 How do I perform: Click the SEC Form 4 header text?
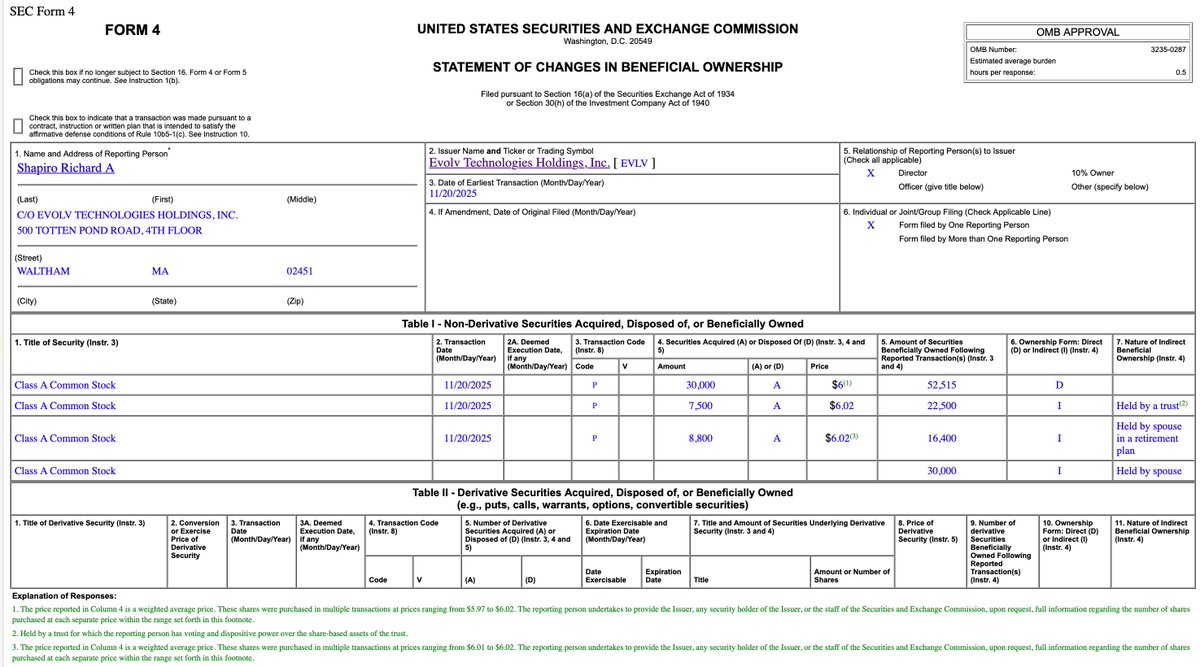point(40,10)
